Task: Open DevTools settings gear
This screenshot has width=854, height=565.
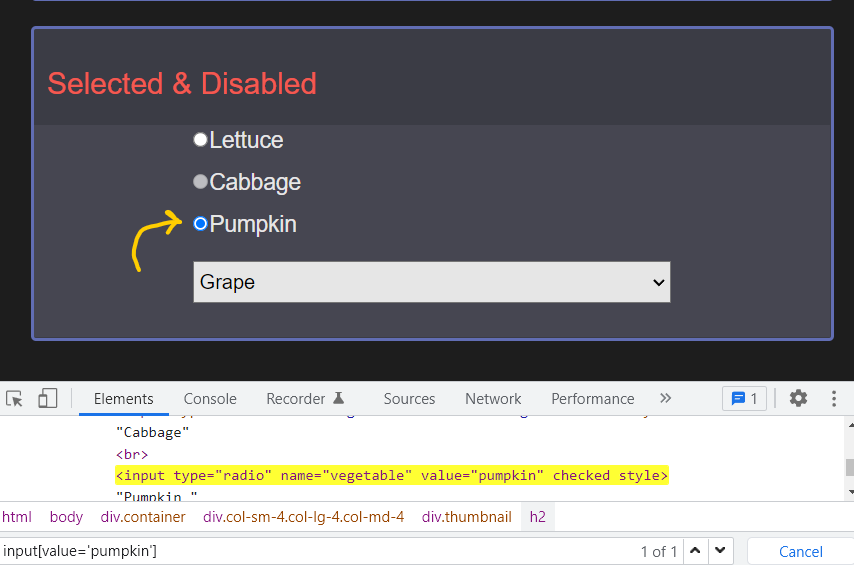Action: [x=798, y=398]
